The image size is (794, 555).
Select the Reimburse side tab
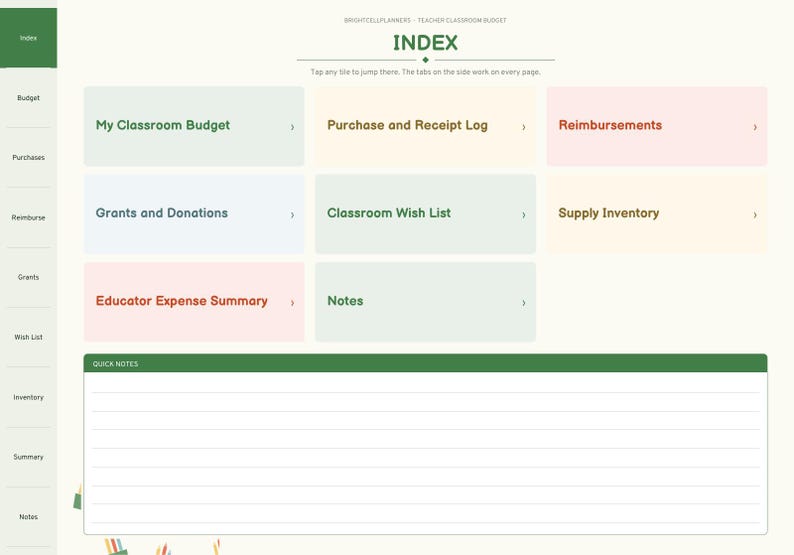tap(28, 218)
